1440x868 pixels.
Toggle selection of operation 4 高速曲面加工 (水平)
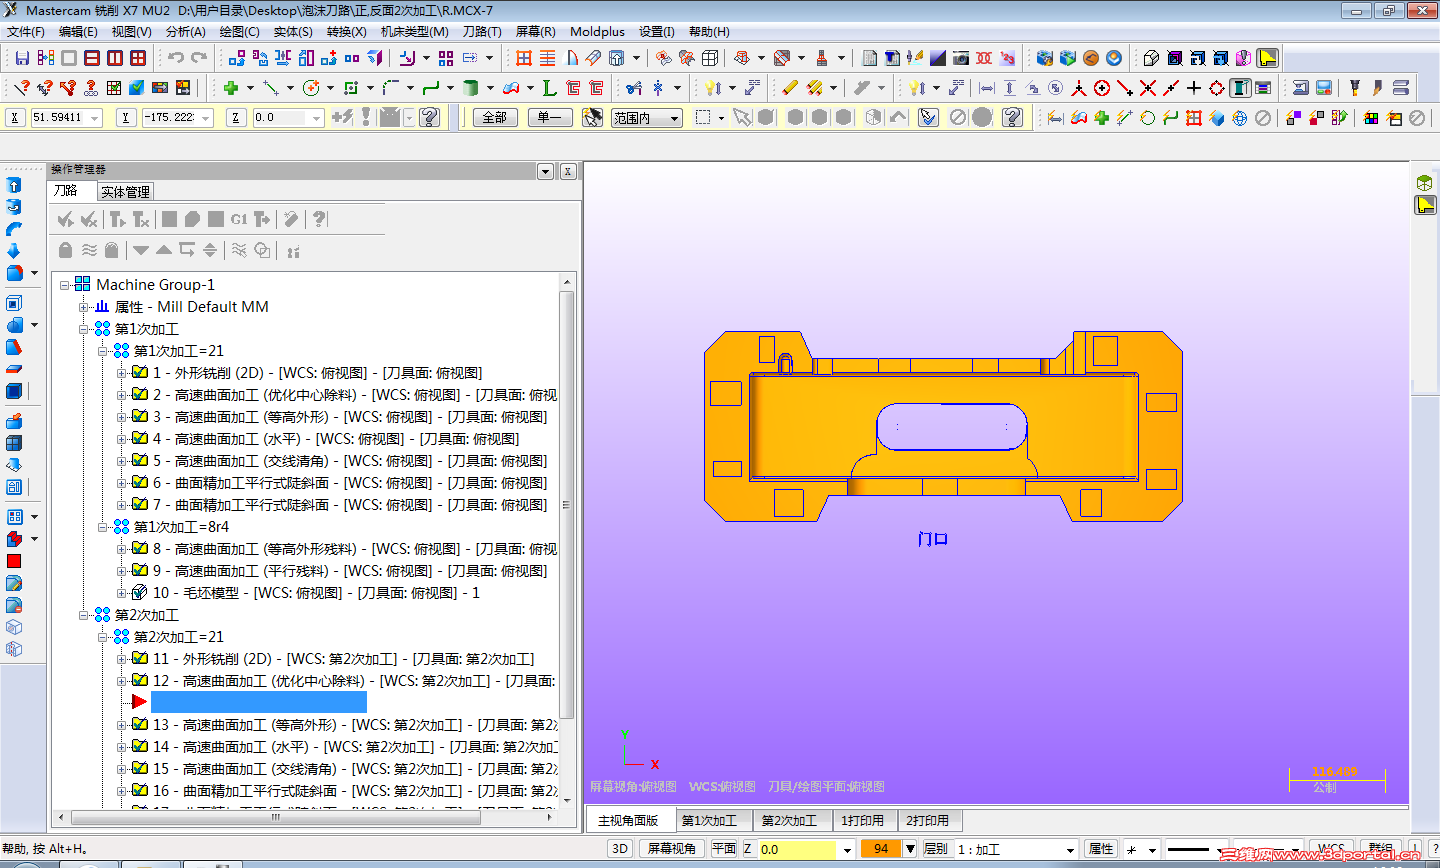(x=140, y=439)
